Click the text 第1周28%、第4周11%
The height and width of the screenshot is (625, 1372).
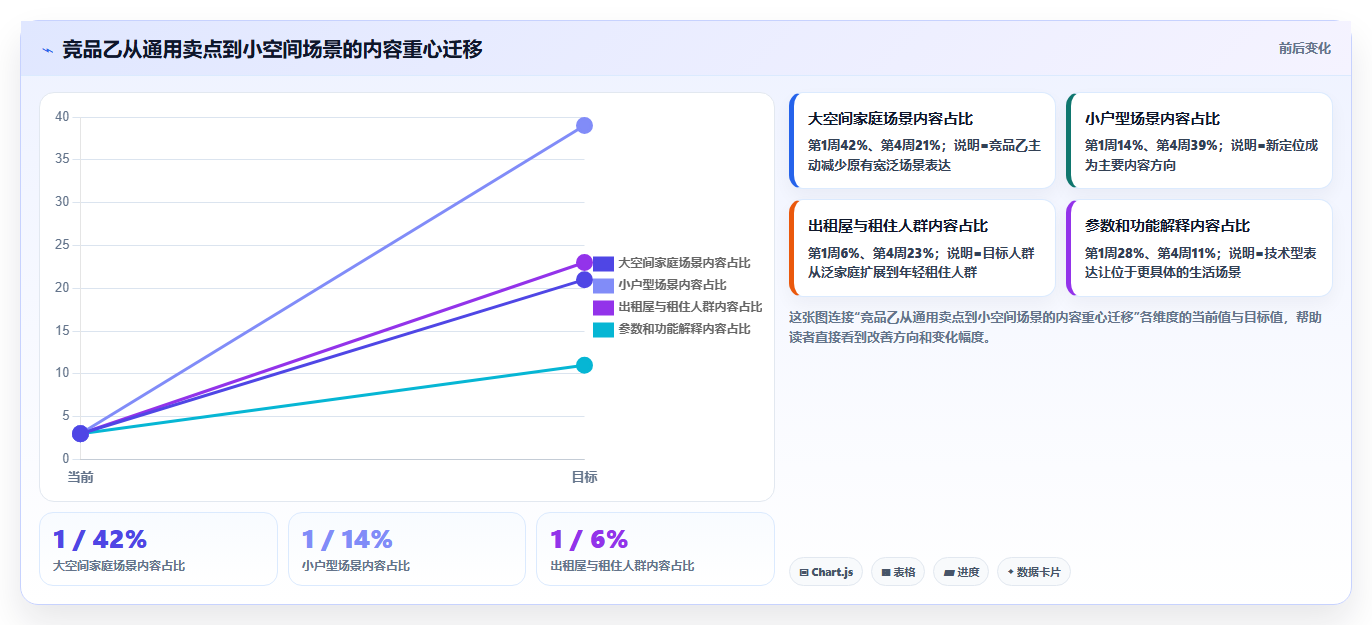click(x=1150, y=253)
